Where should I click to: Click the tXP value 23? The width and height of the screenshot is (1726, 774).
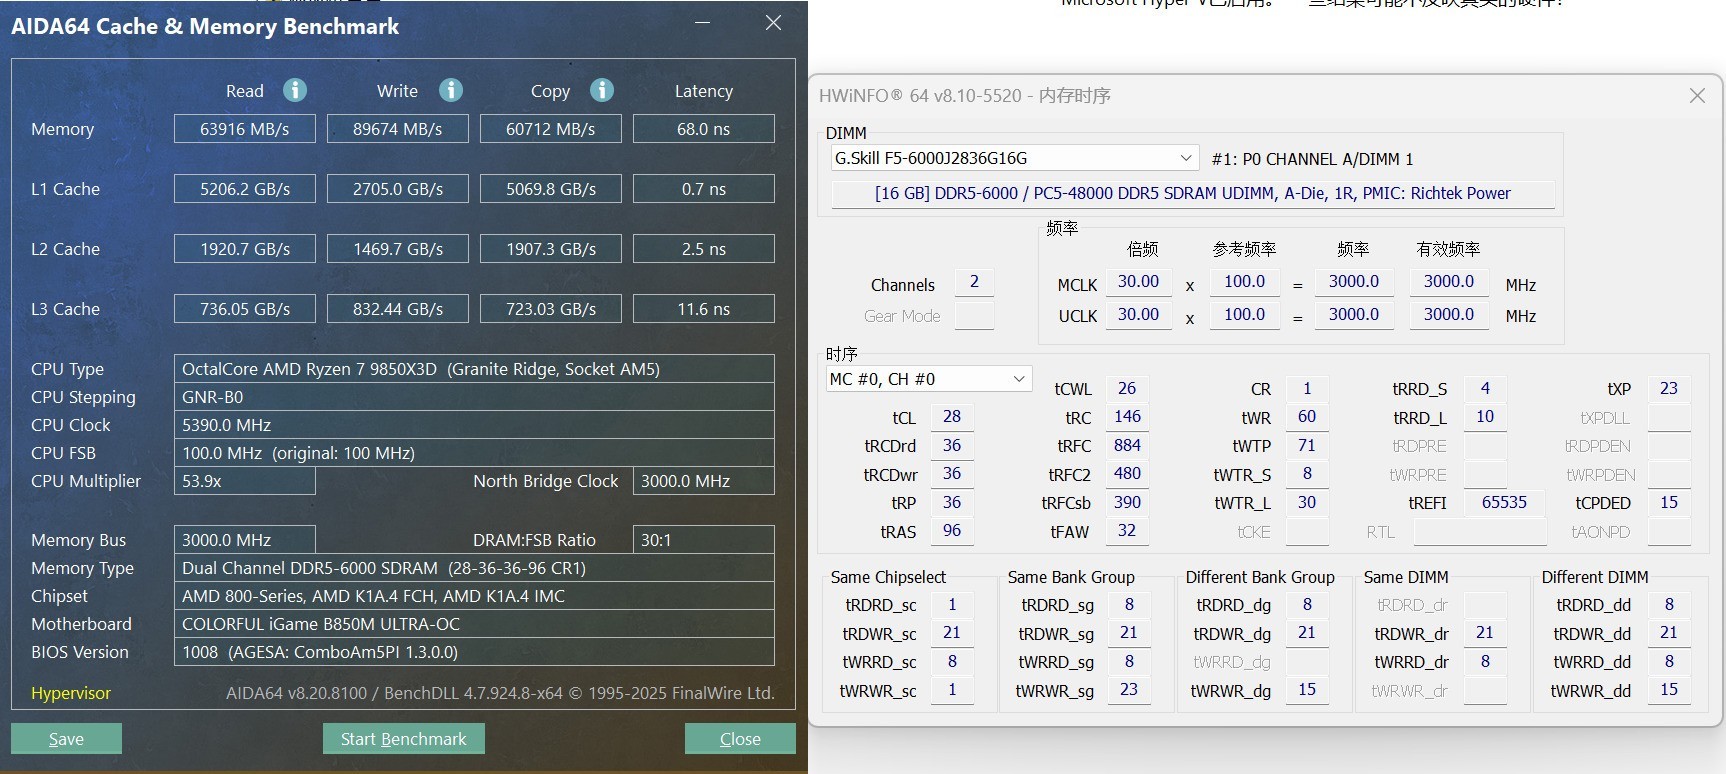pyautogui.click(x=1669, y=389)
